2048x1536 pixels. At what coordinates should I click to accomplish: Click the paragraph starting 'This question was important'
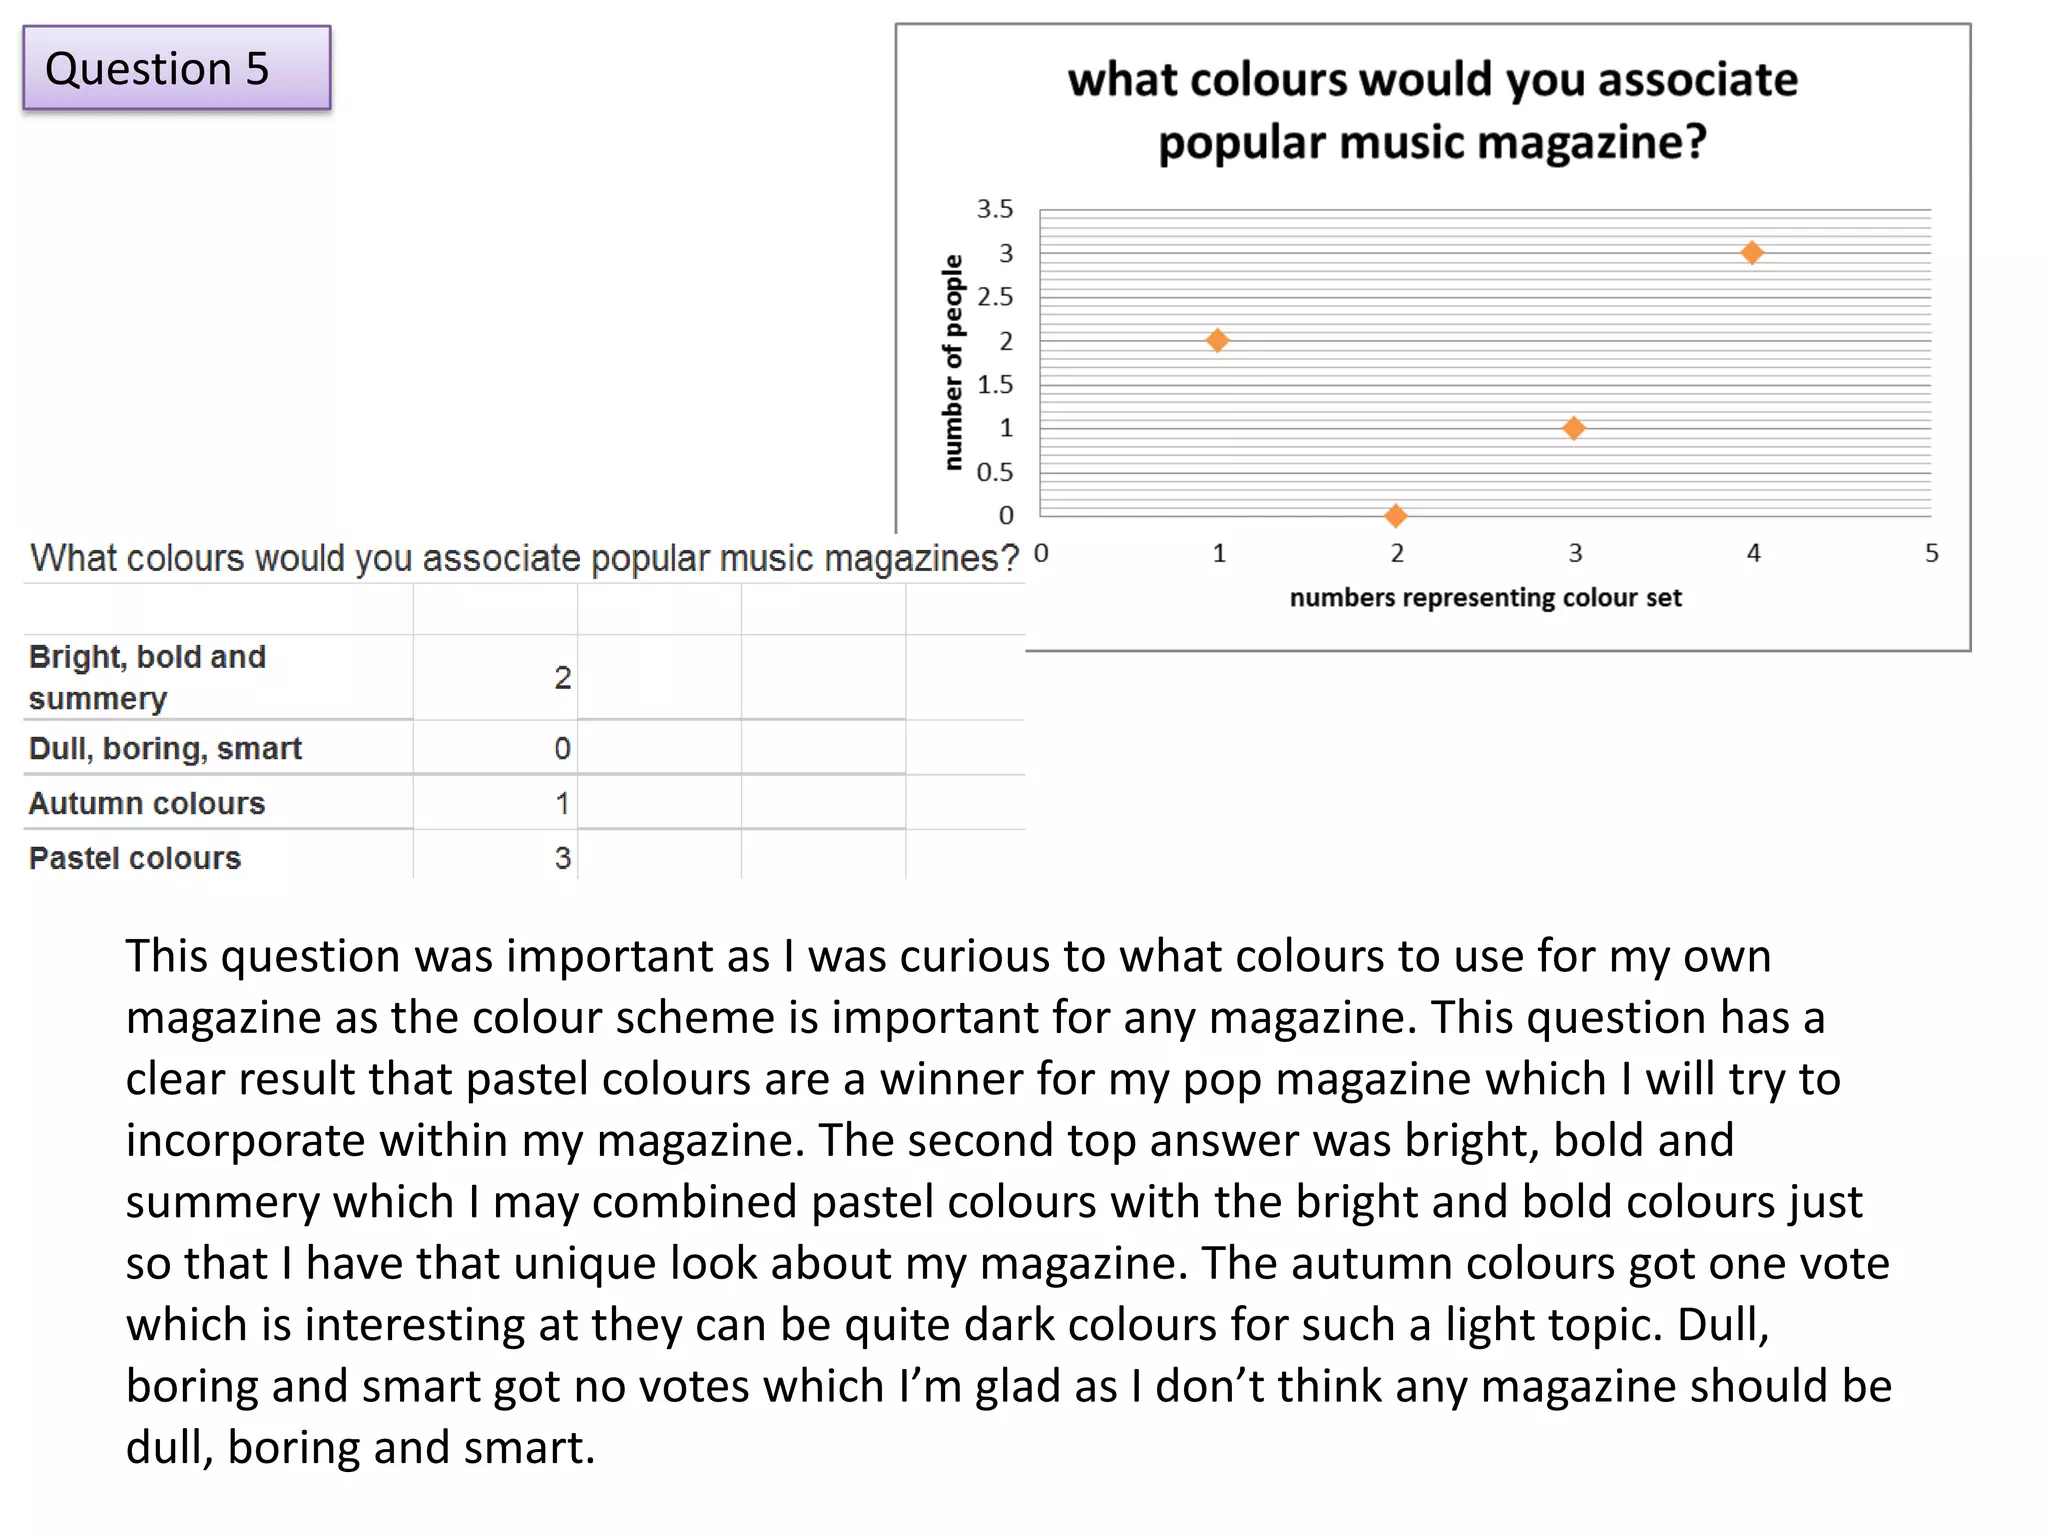pos(1008,1201)
